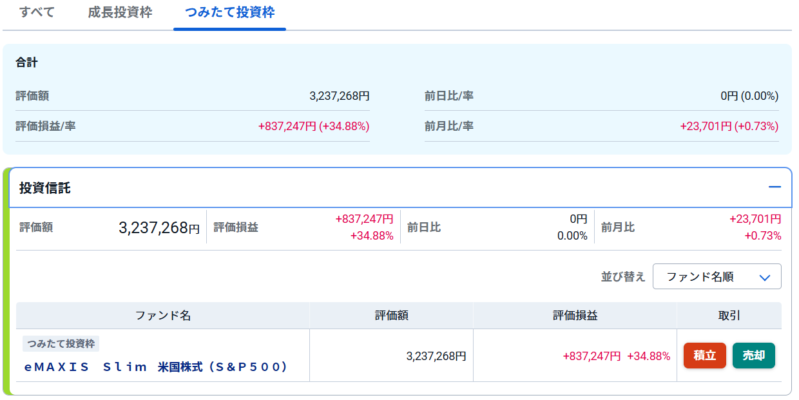Select the つみたて投資枠 tab
The height and width of the screenshot is (400, 799).
coord(229,13)
